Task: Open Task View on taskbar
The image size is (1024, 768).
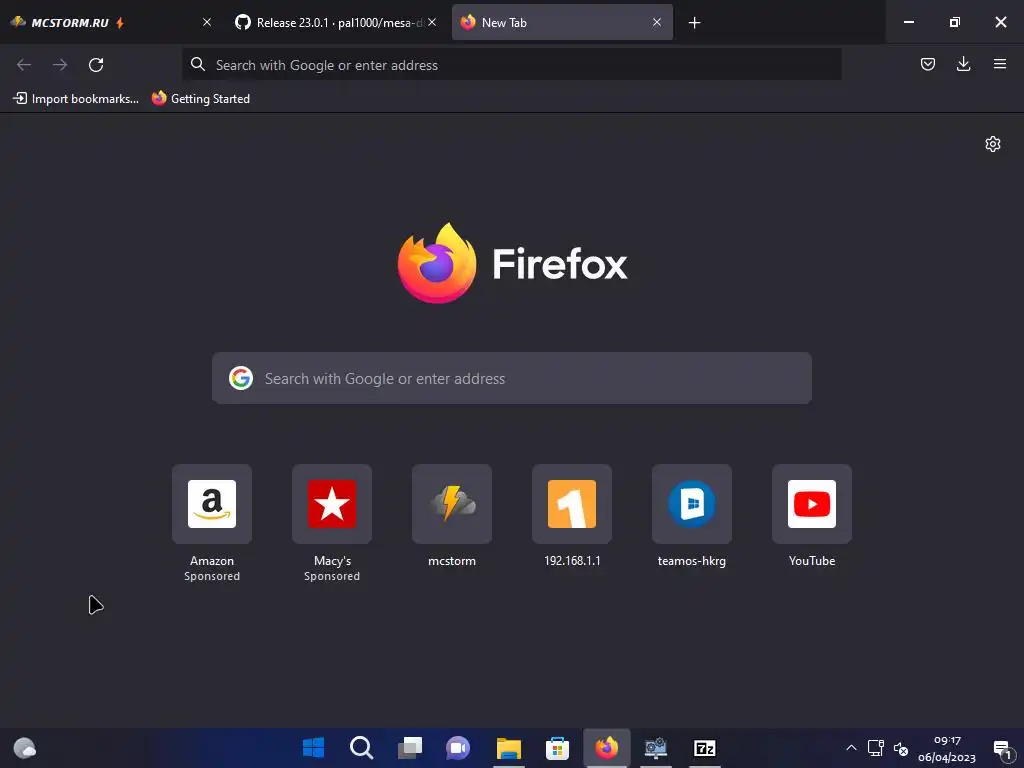Action: [x=410, y=748]
